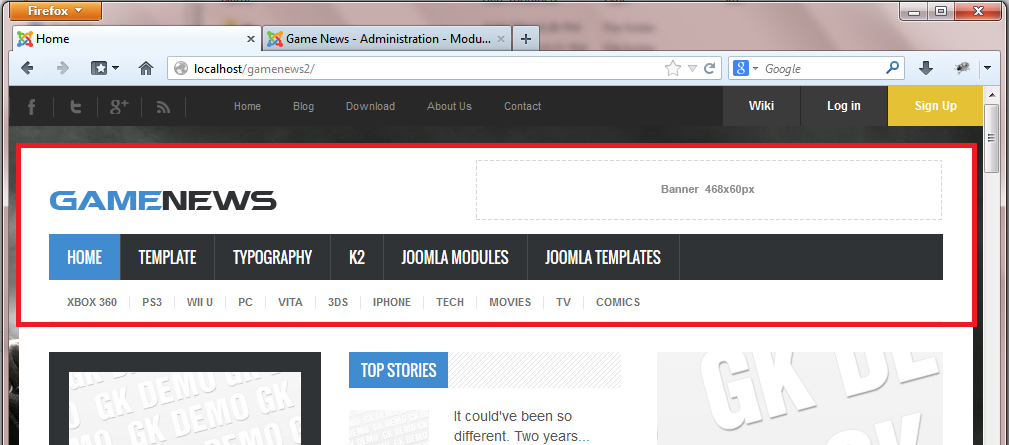Click the Log in button
The image size is (1009, 445).
coord(844,106)
